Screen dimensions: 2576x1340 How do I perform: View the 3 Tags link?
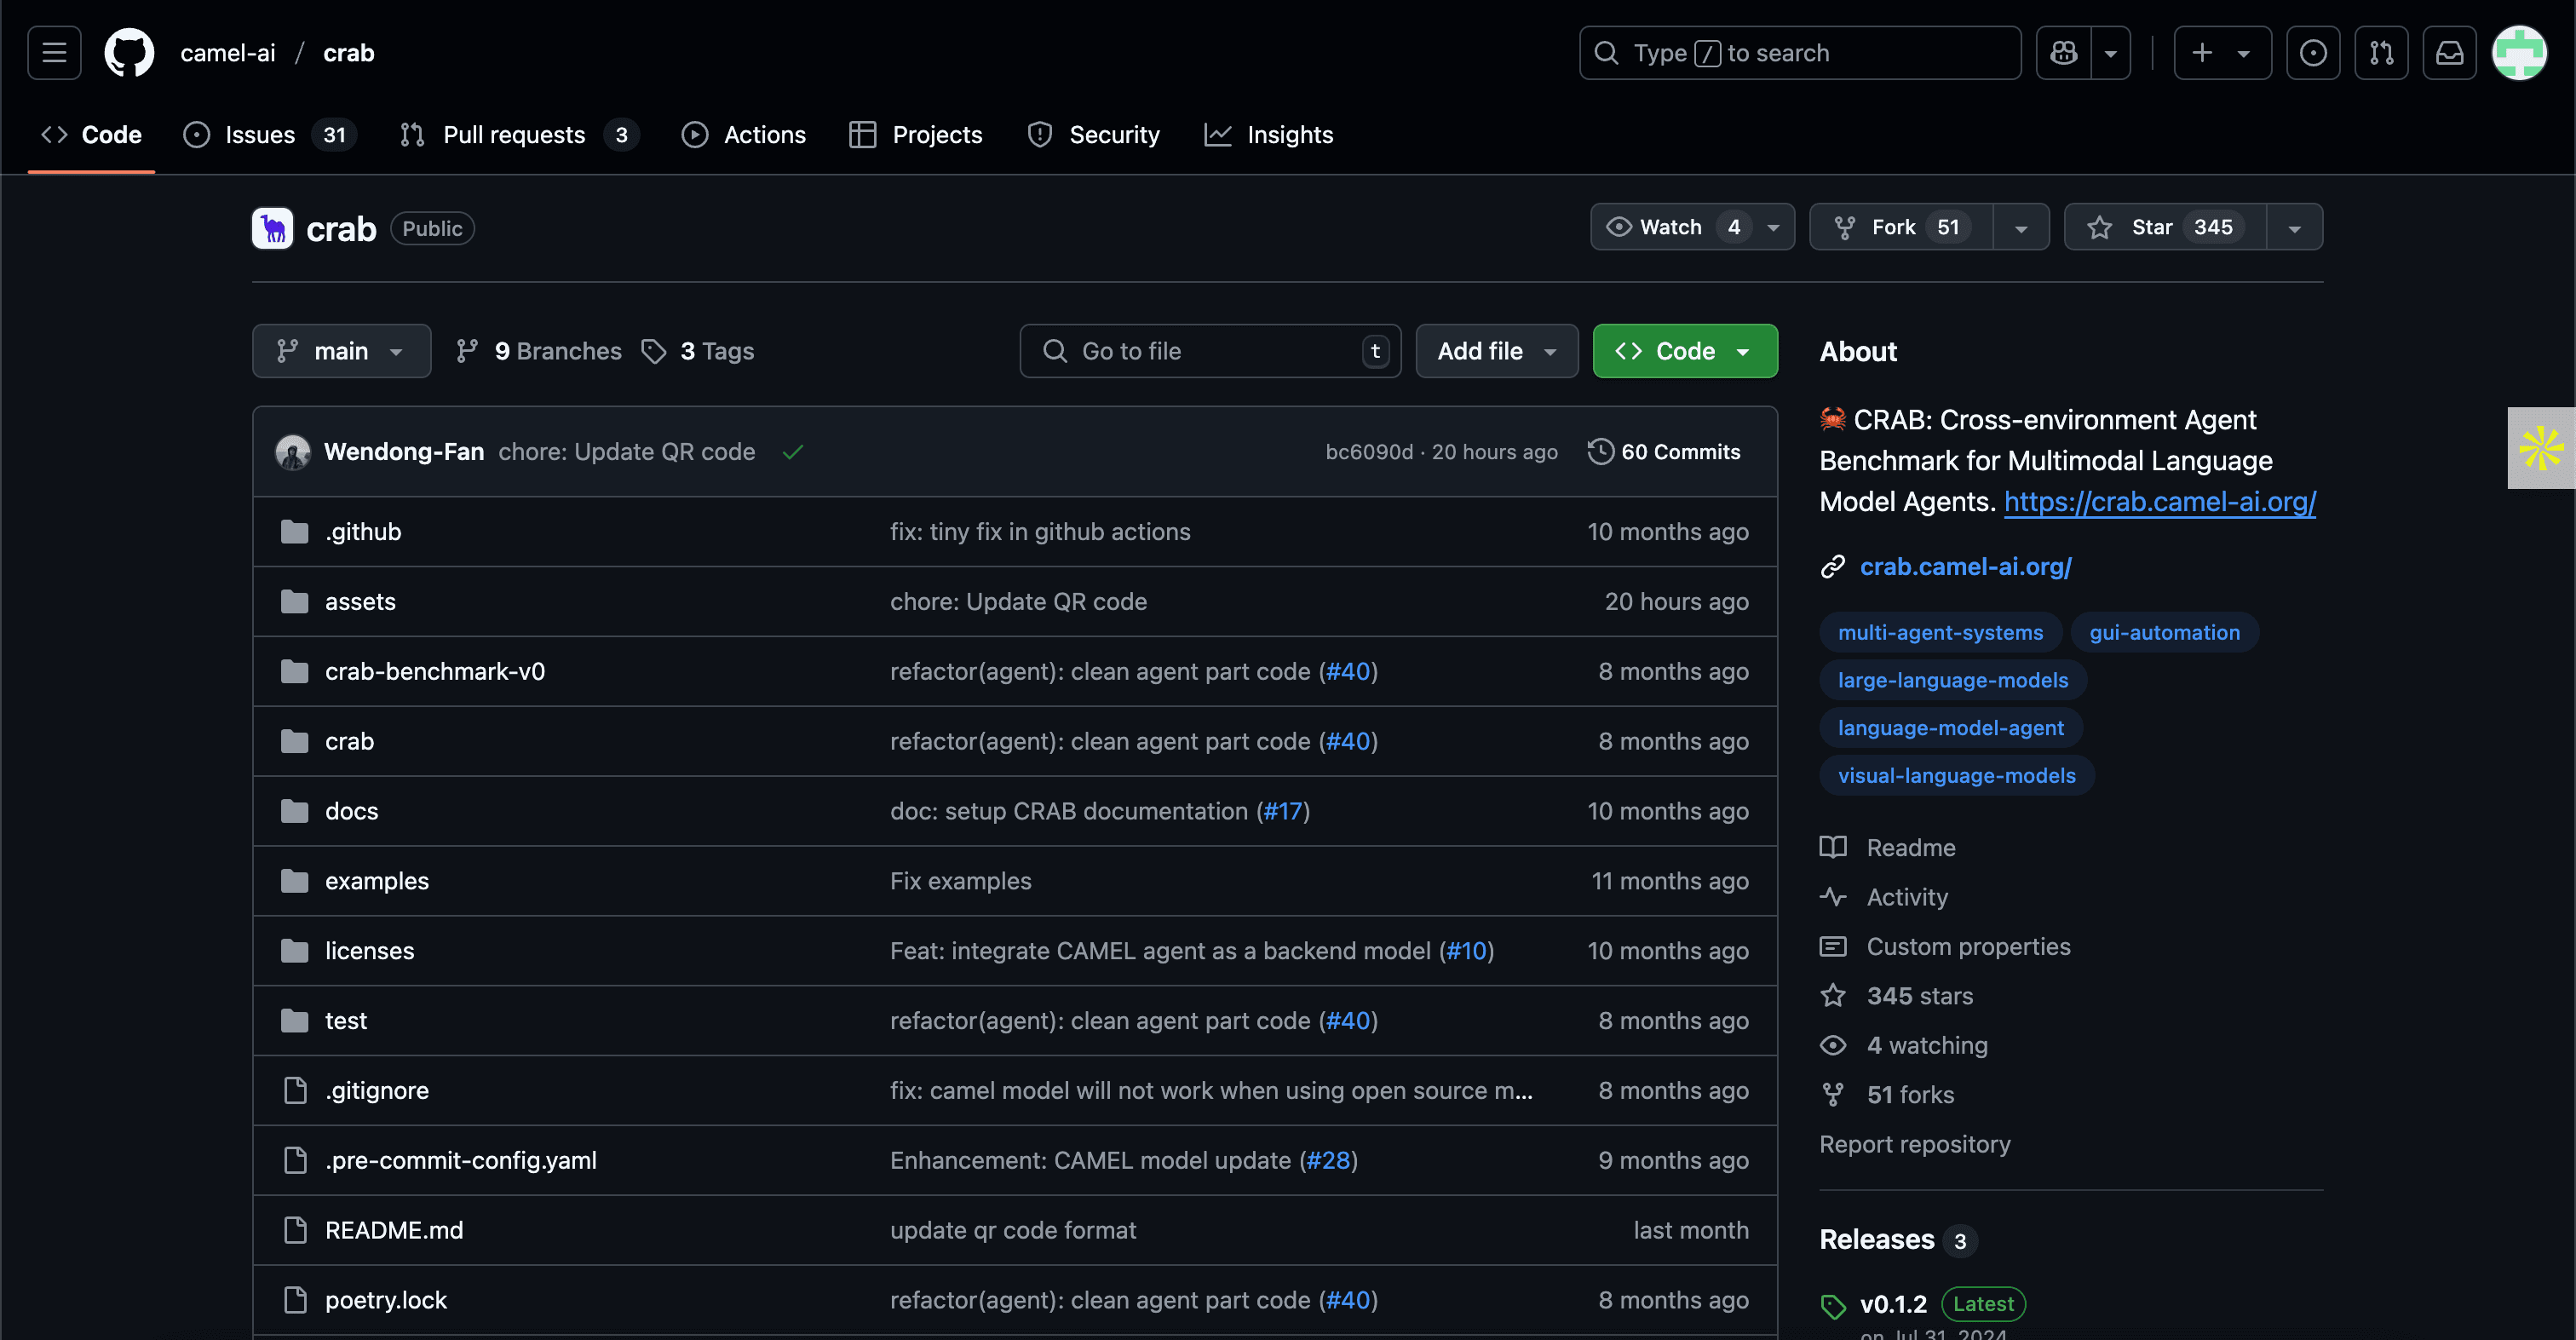698,351
